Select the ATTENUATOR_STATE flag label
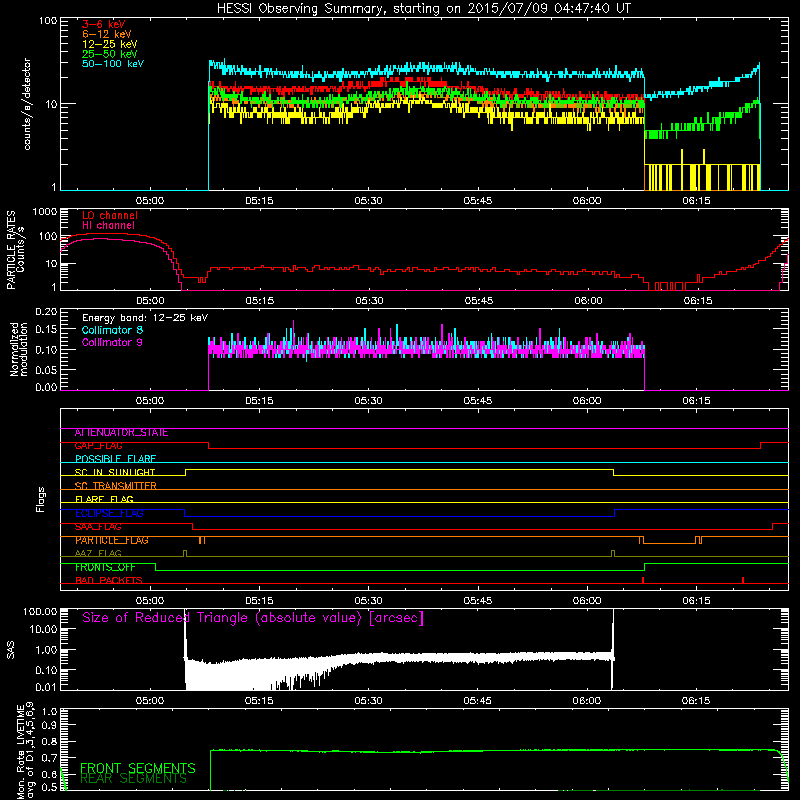 click(x=121, y=433)
